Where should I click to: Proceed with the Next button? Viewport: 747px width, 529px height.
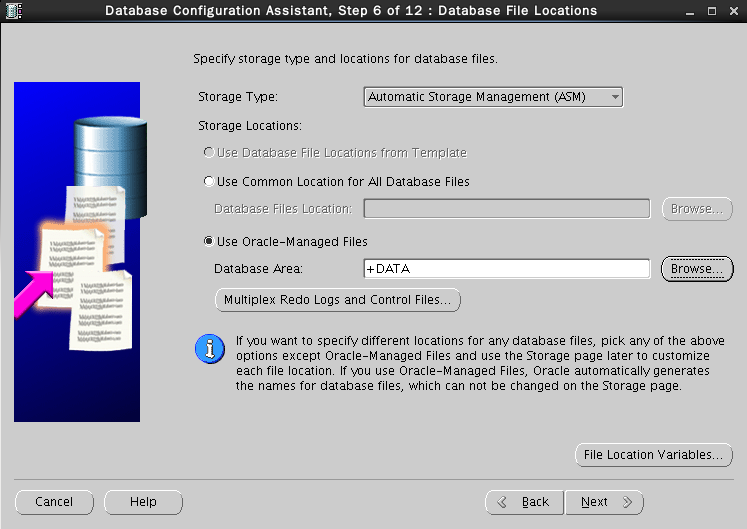604,502
